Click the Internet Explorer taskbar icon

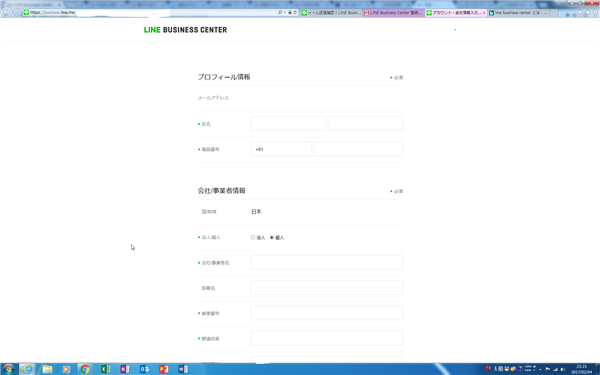pos(27,369)
